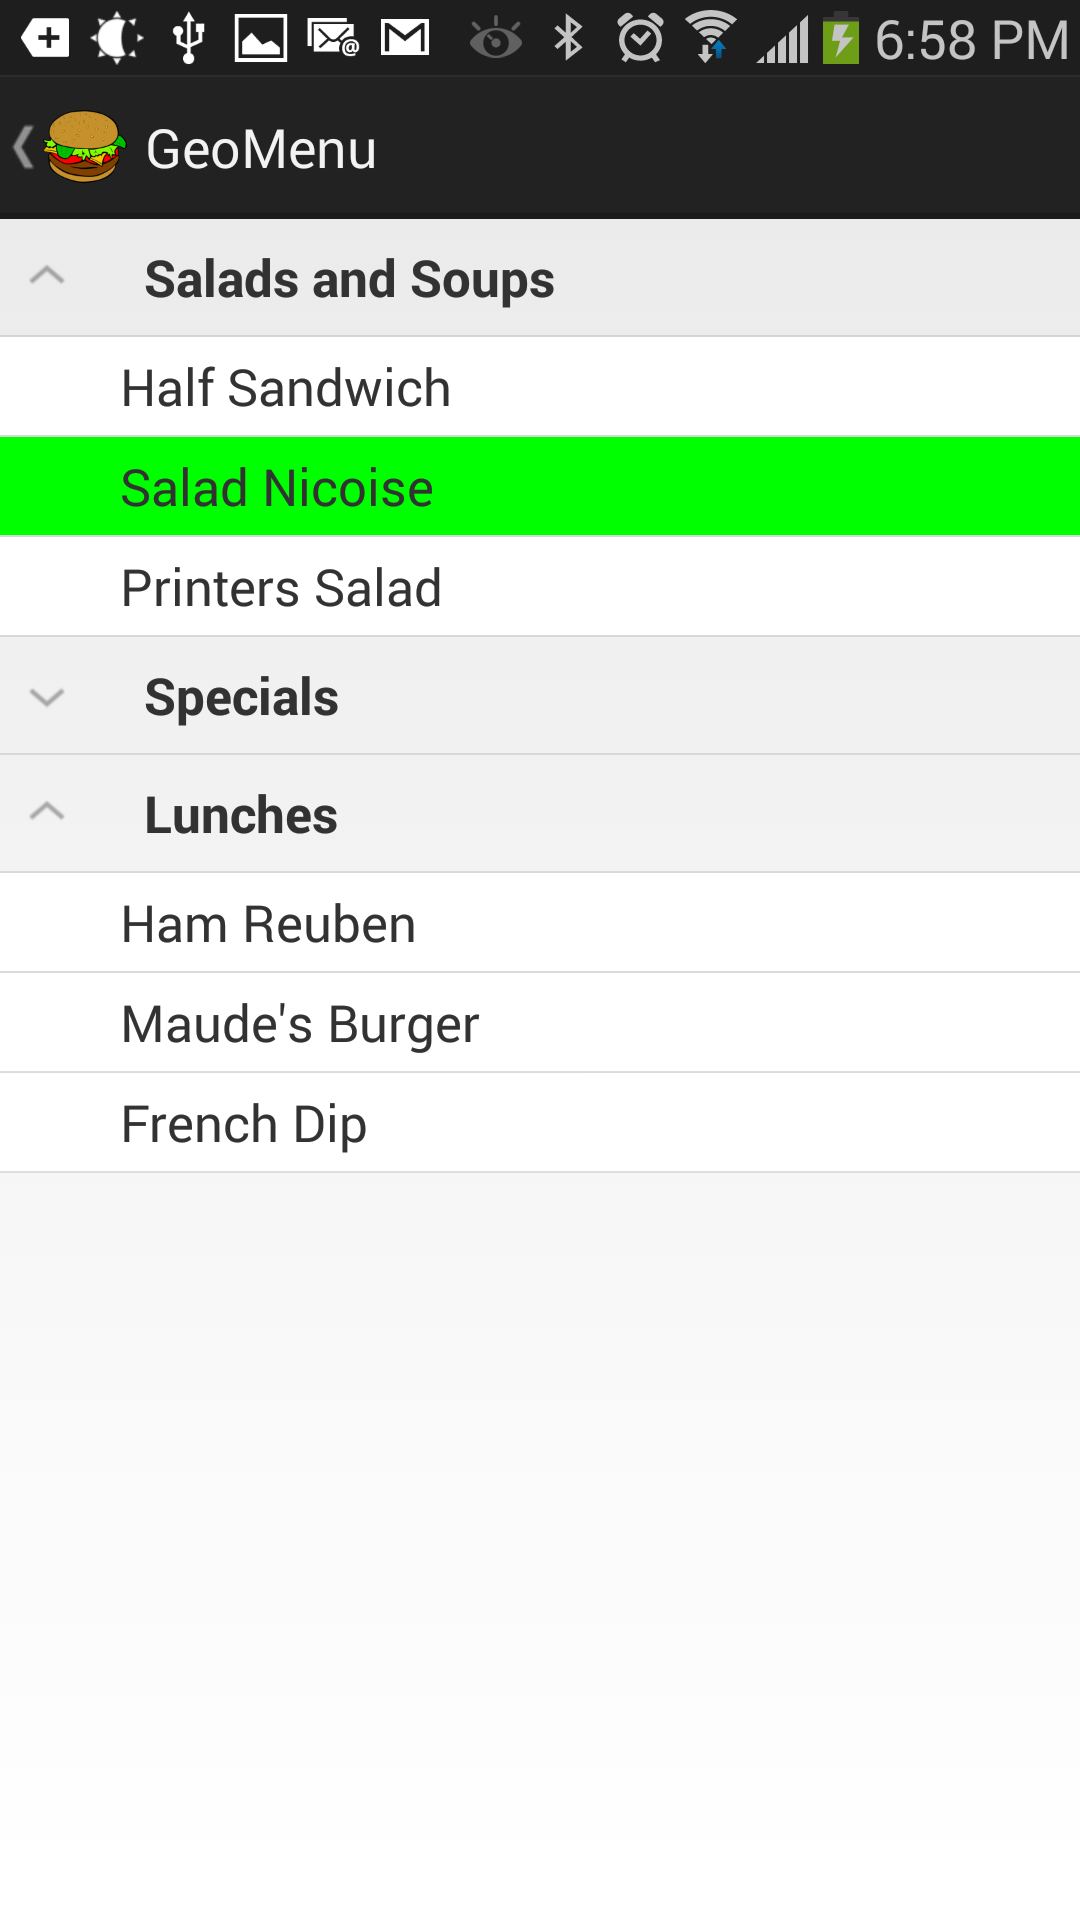This screenshot has height=1920, width=1080.
Task: Choose the French Dip item
Action: tap(244, 1124)
